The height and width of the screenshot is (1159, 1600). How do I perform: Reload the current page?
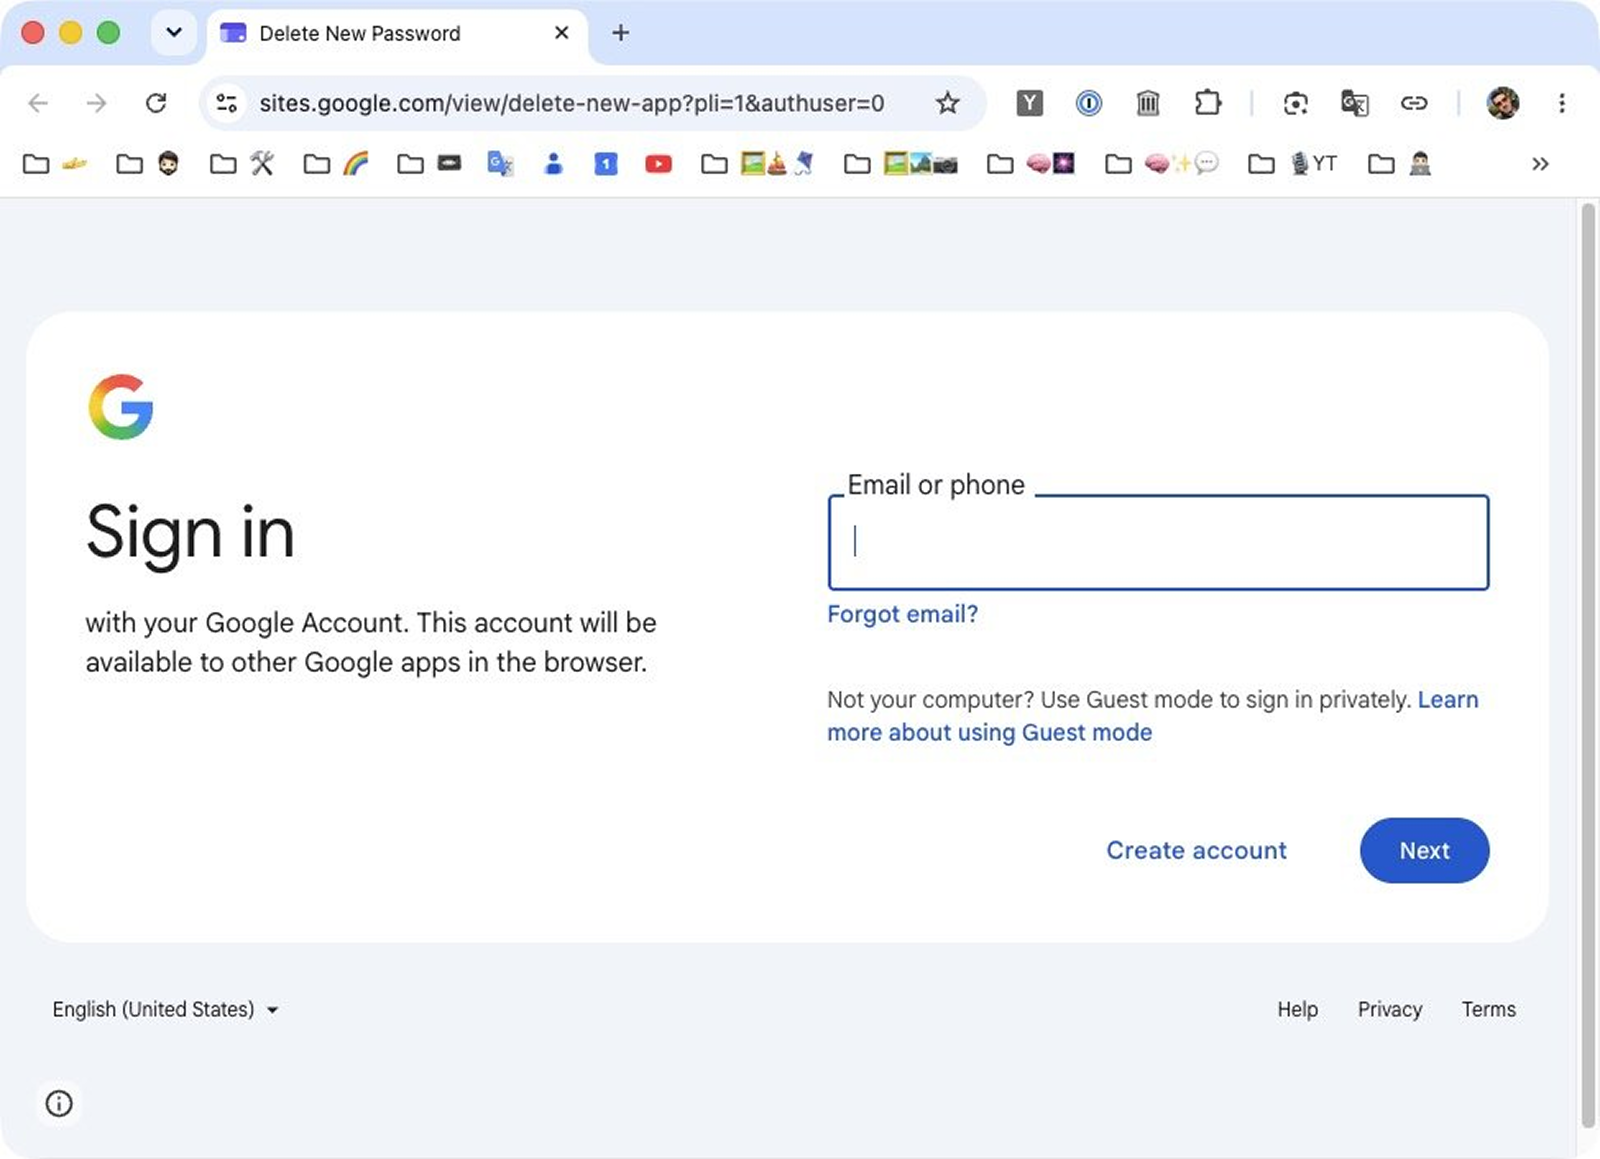pyautogui.click(x=156, y=103)
